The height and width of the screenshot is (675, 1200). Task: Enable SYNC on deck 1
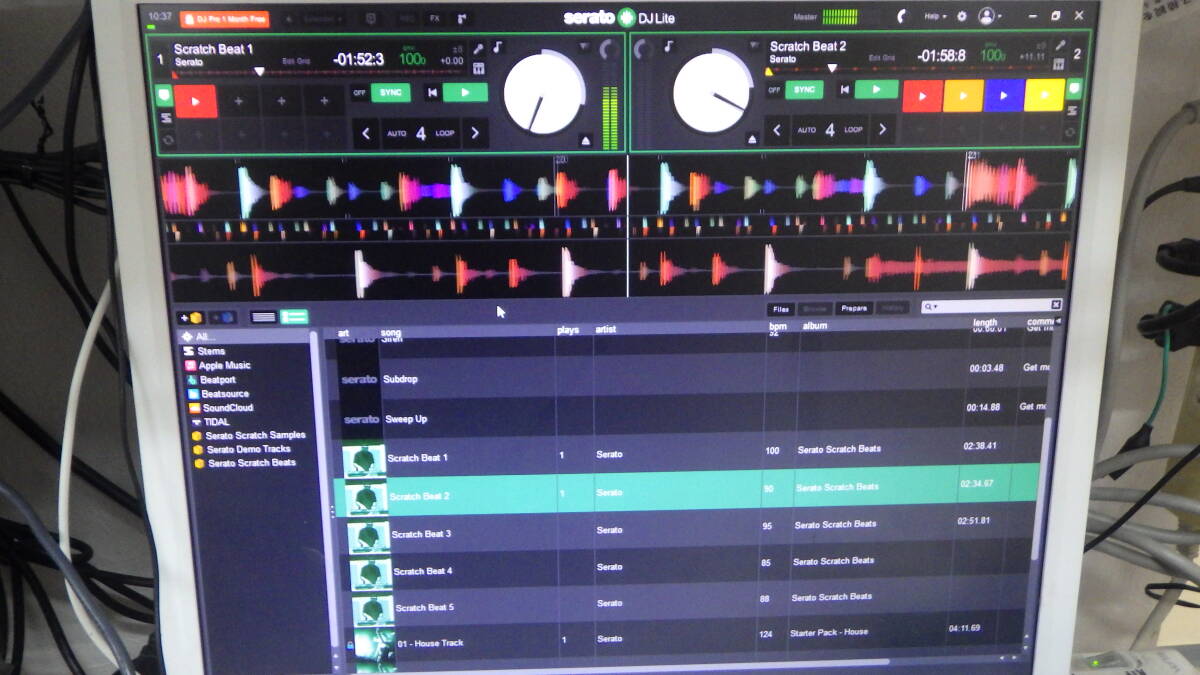tap(390, 93)
